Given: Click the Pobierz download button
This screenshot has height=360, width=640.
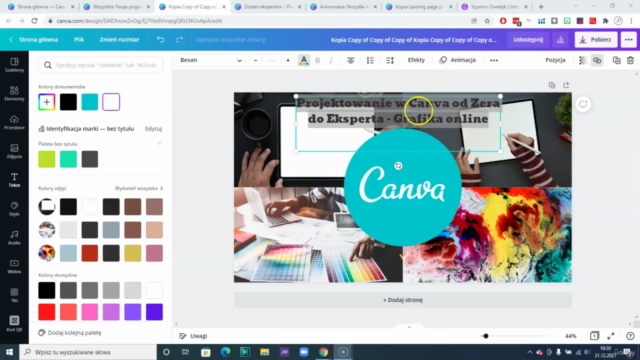Looking at the screenshot, I should [596, 40].
